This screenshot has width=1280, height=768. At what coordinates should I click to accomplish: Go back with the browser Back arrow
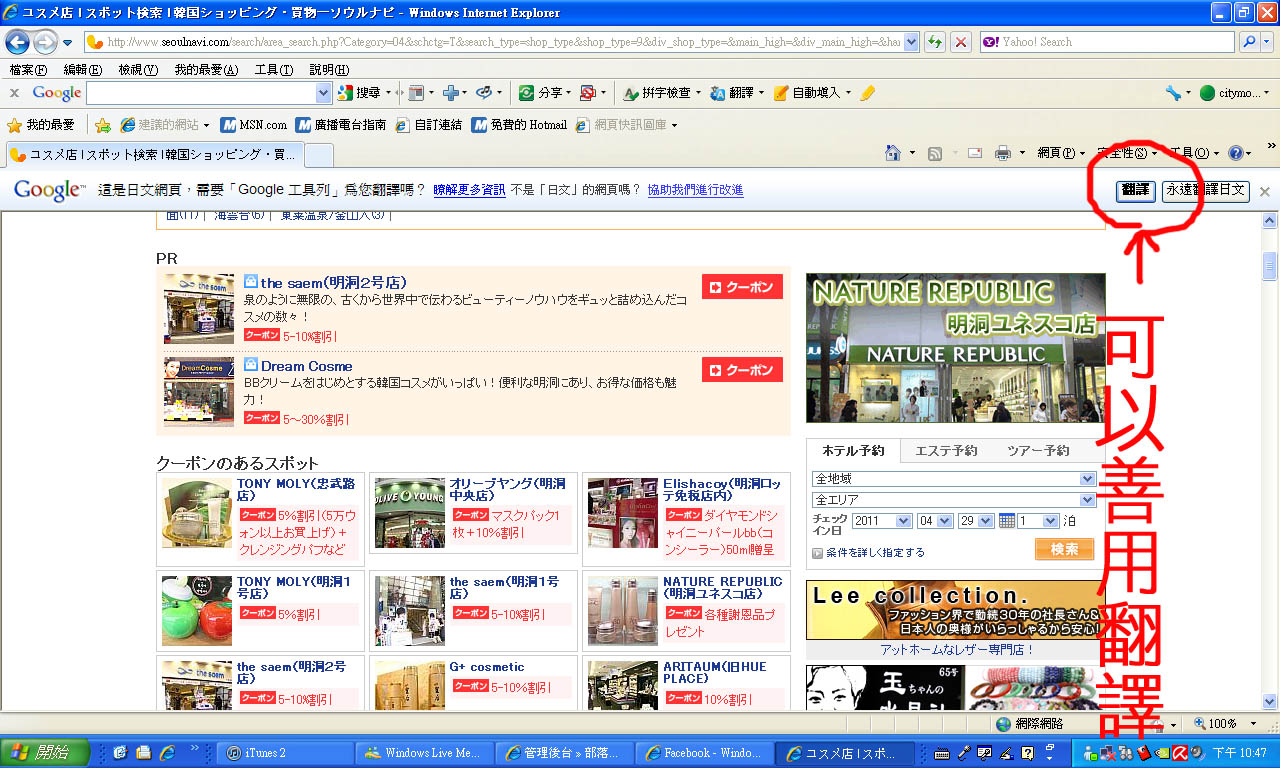click(x=17, y=42)
